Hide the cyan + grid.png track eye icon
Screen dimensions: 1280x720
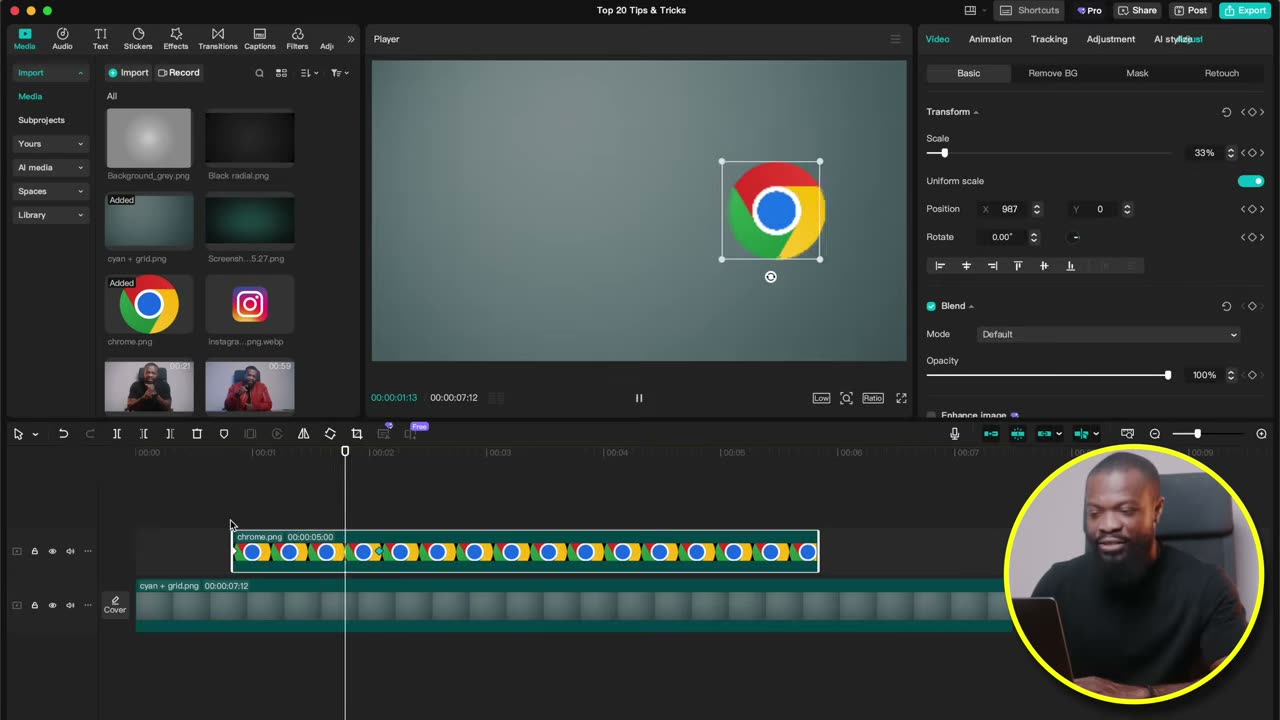tap(52, 605)
